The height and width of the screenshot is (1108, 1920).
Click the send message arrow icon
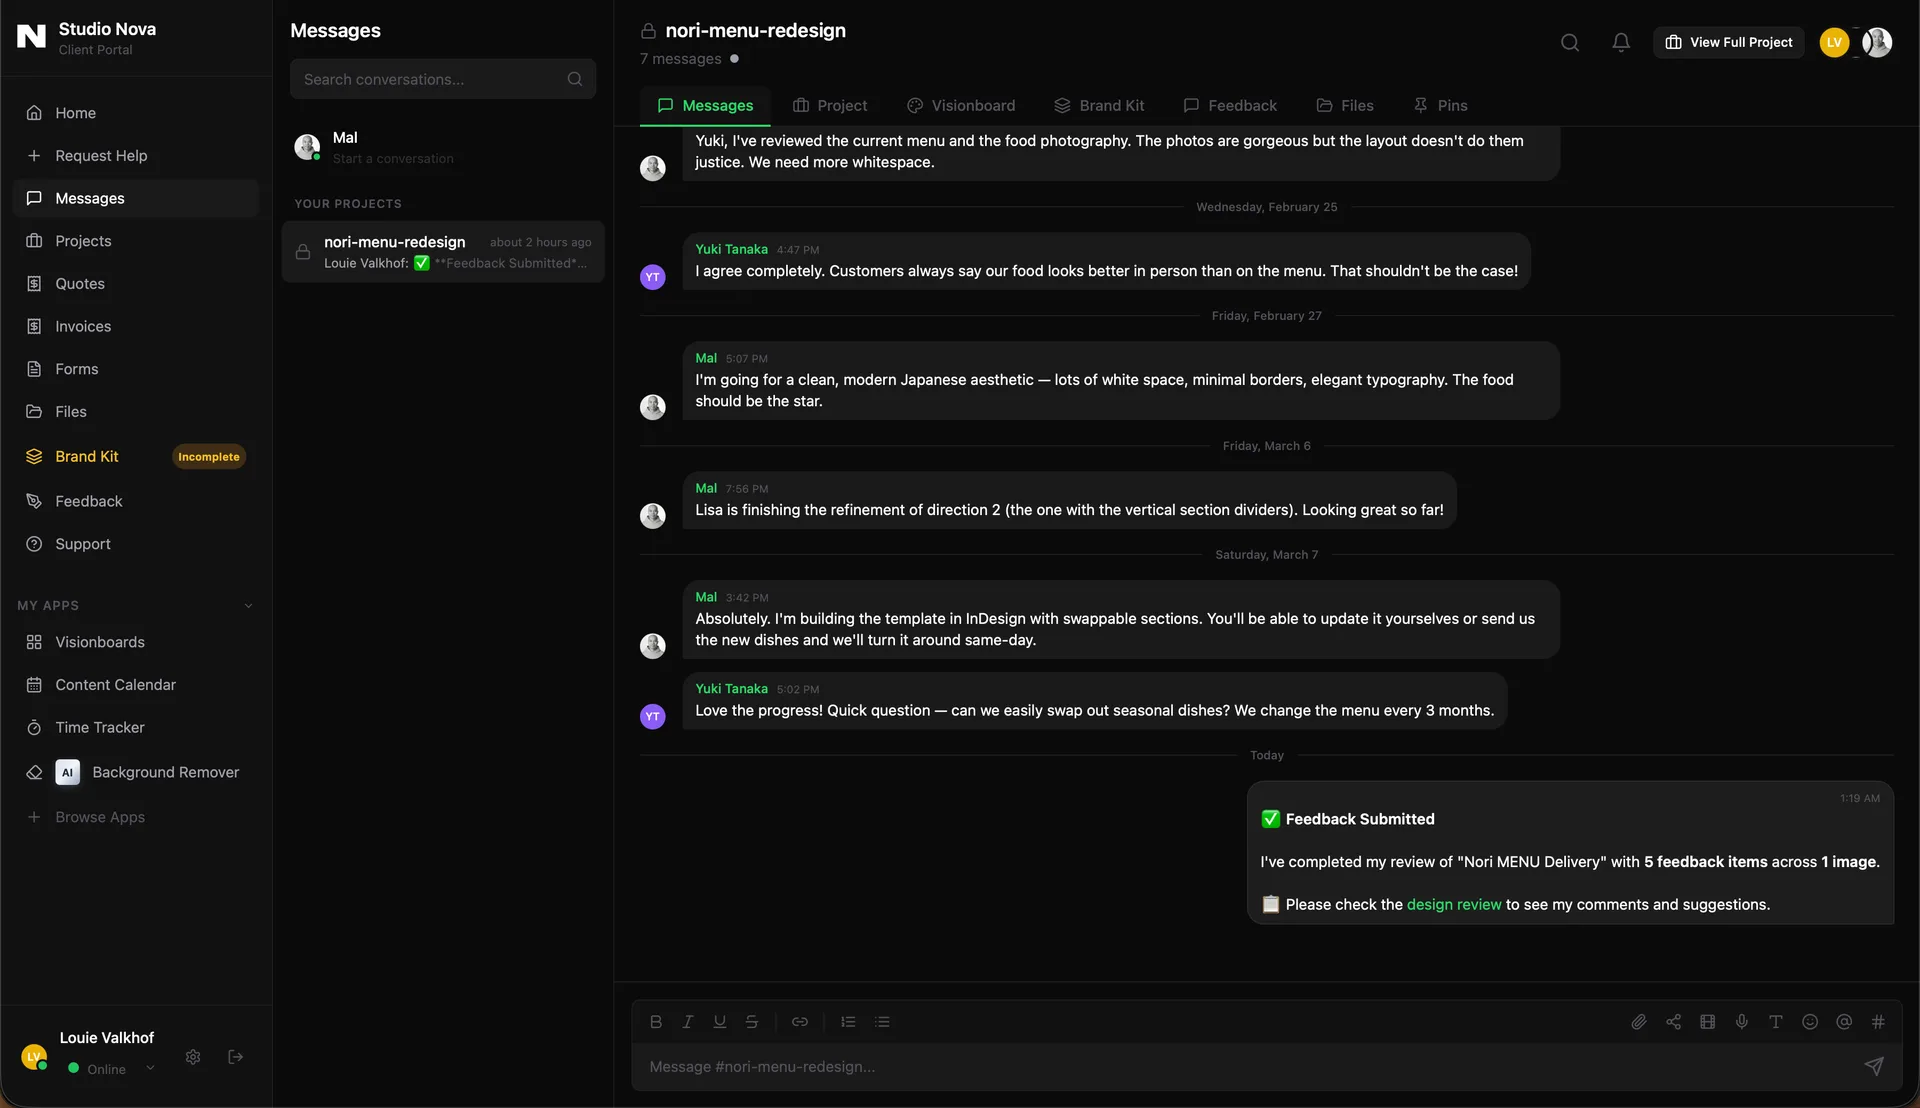click(x=1874, y=1067)
